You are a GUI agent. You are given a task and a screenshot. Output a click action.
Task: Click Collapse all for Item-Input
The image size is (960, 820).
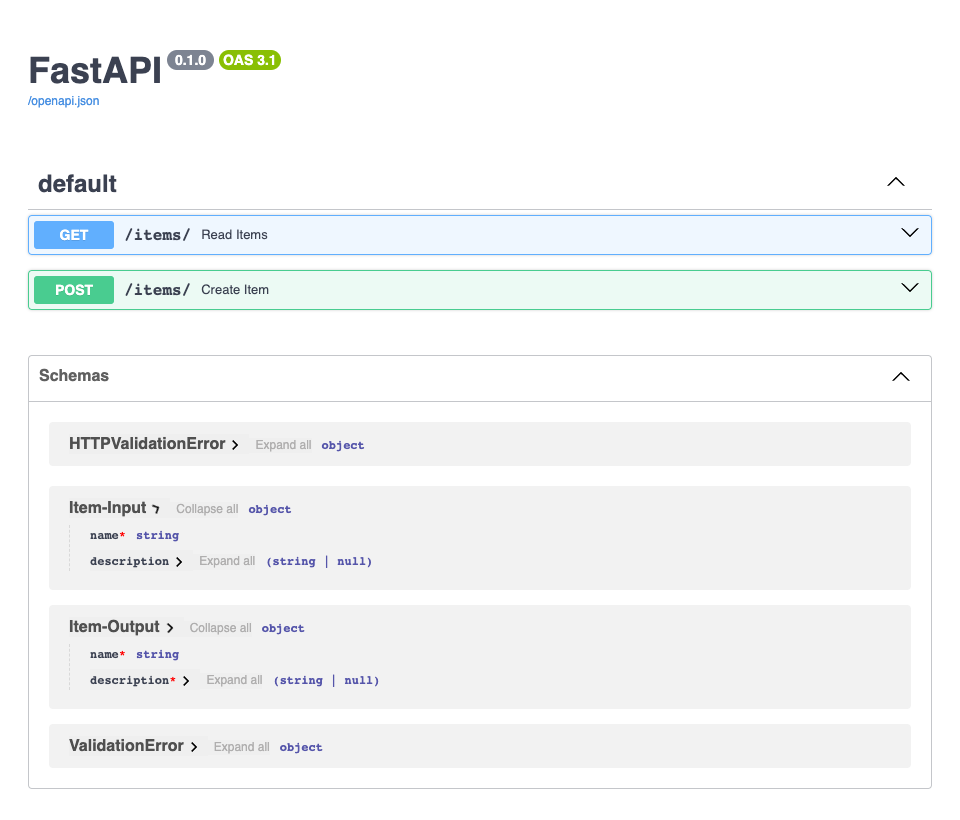coord(206,509)
